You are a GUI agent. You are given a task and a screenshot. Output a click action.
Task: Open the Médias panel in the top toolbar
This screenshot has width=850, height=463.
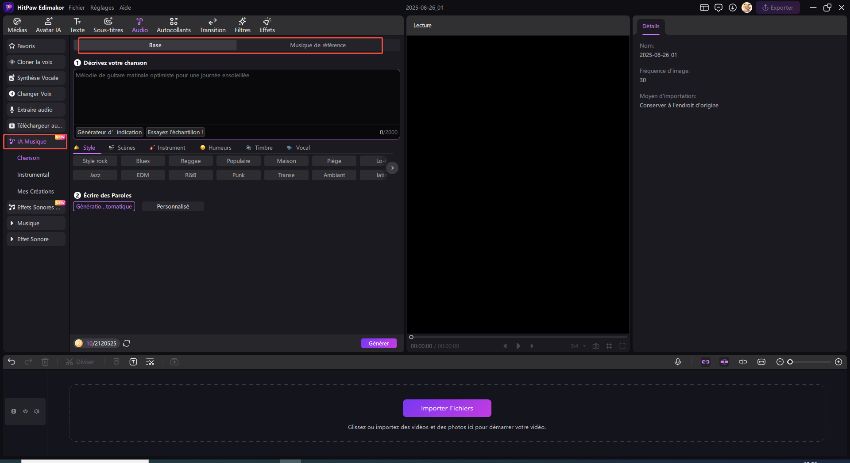click(17, 25)
